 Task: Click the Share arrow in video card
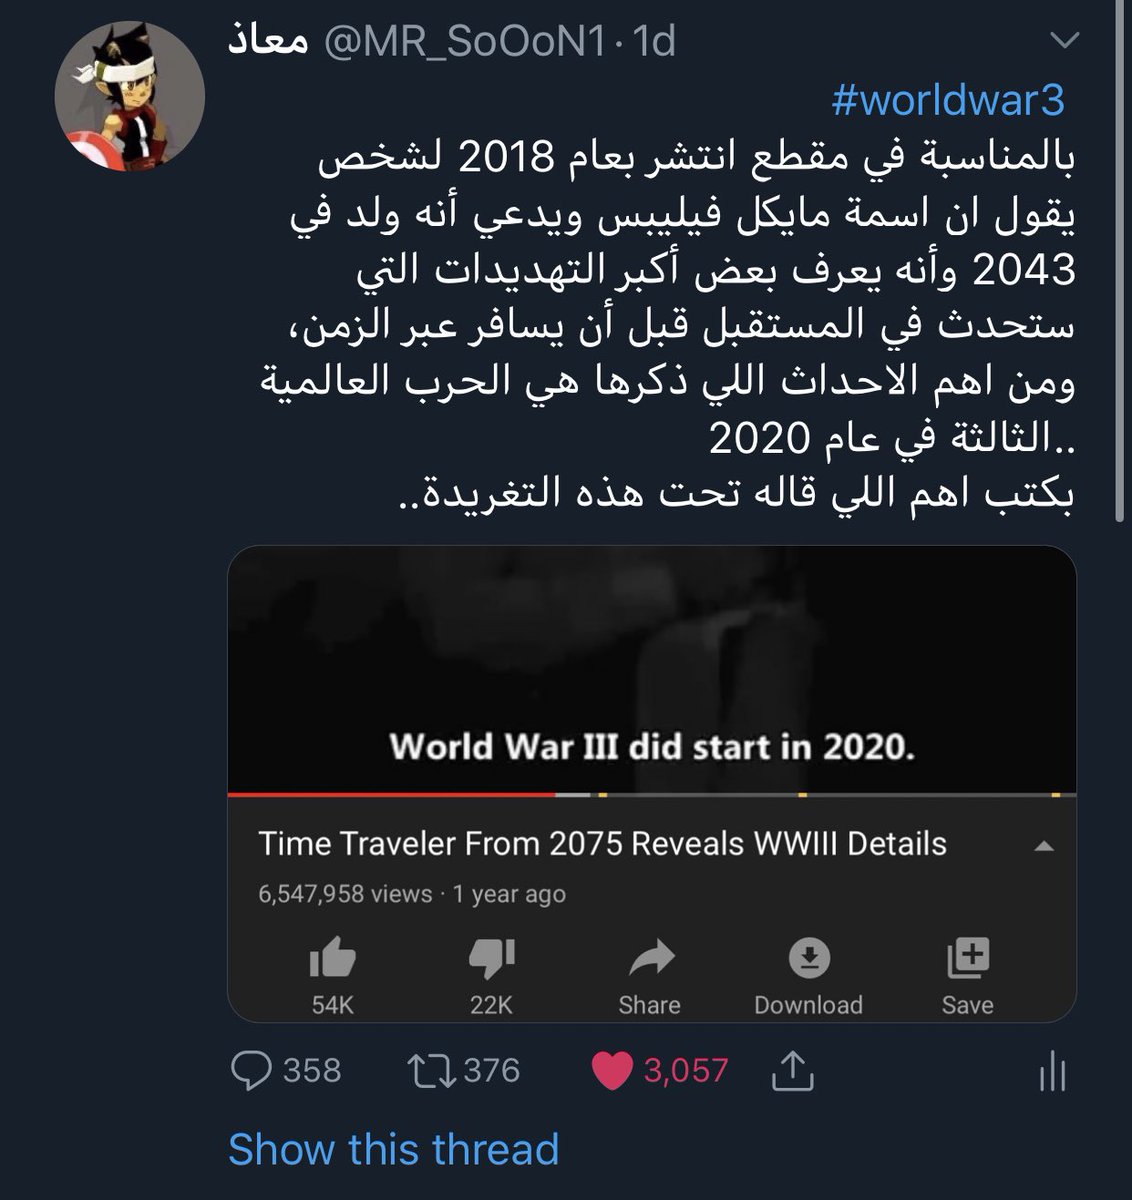(650, 960)
